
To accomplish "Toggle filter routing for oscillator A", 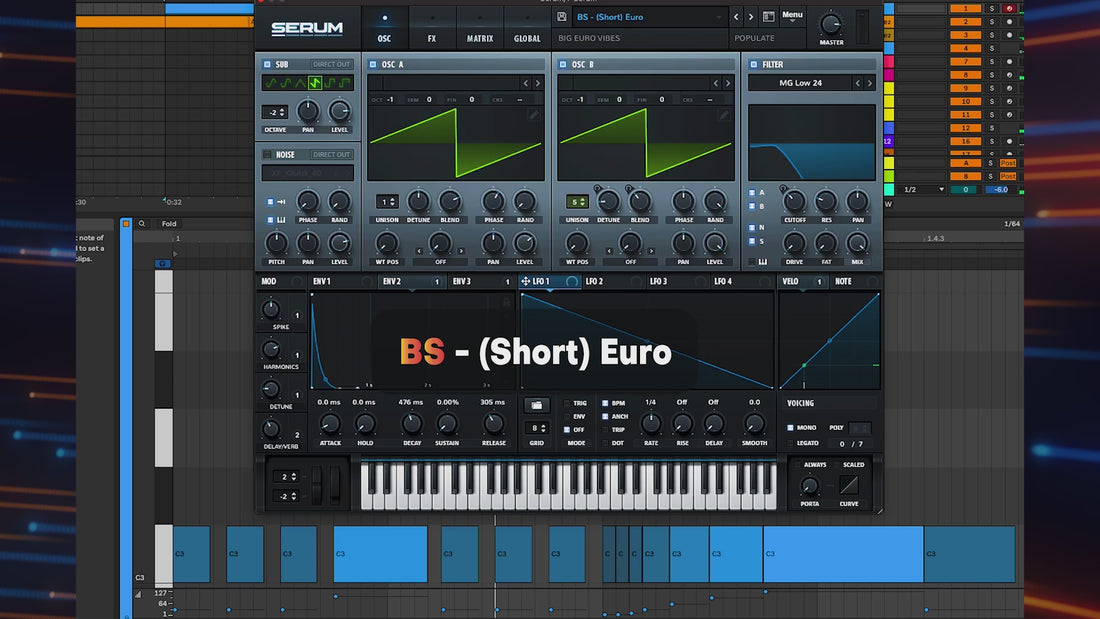I will click(752, 192).
